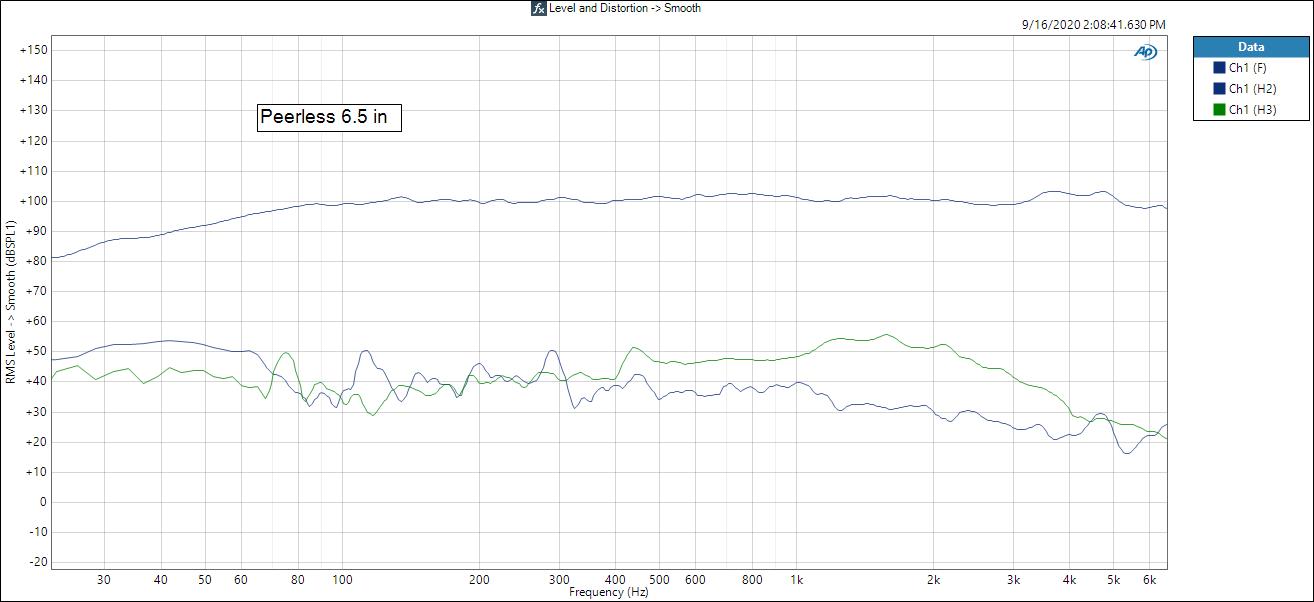Click the +100 y-axis tick label
The width and height of the screenshot is (1314, 602).
tap(33, 201)
